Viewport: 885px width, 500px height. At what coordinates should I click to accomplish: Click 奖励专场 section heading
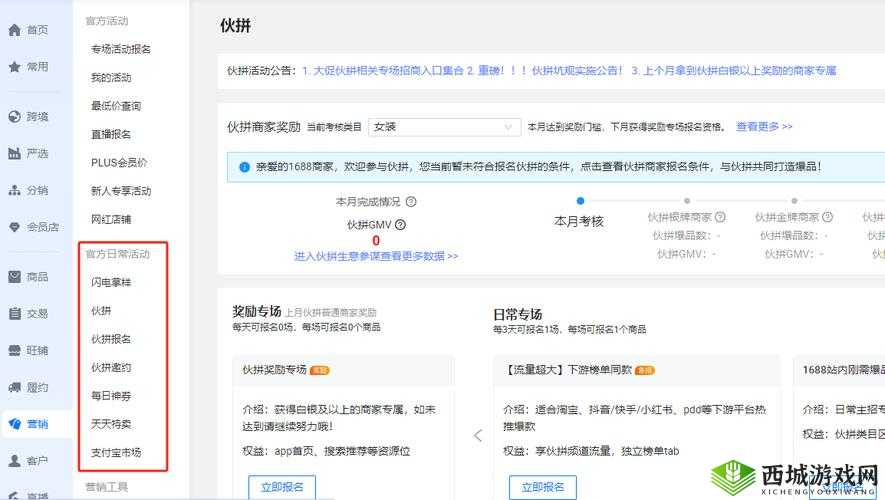[257, 311]
